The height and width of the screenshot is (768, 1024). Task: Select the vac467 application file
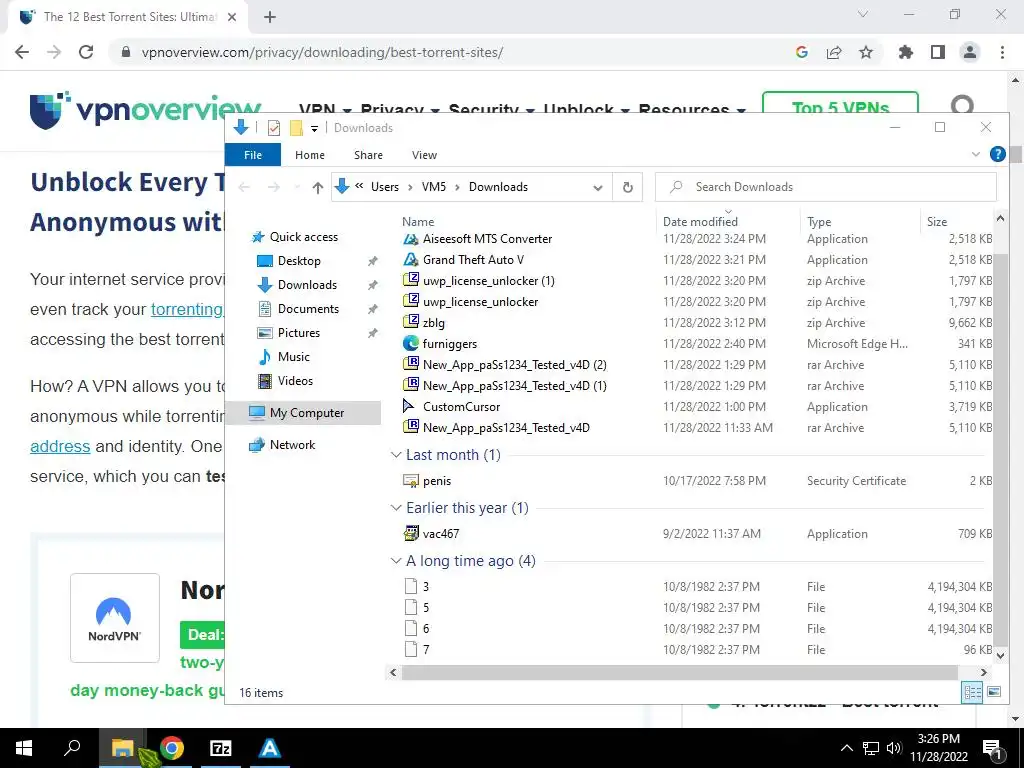pyautogui.click(x=441, y=534)
